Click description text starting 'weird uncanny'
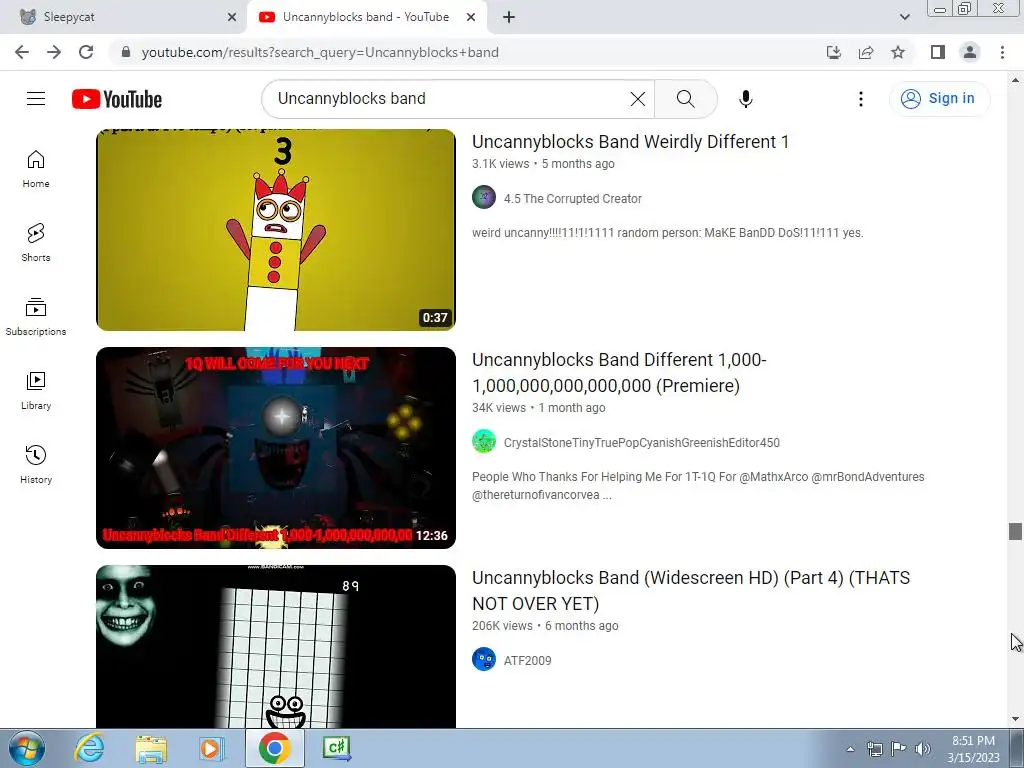 667,232
